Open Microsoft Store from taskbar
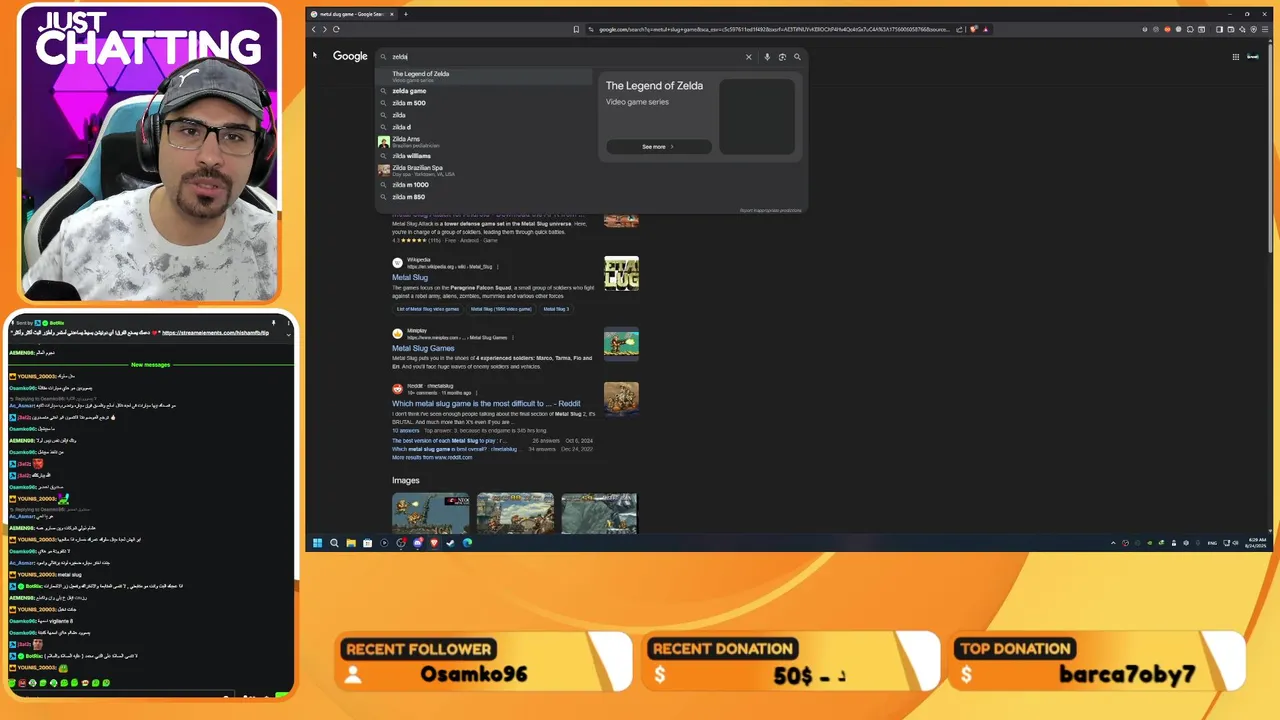 point(367,543)
